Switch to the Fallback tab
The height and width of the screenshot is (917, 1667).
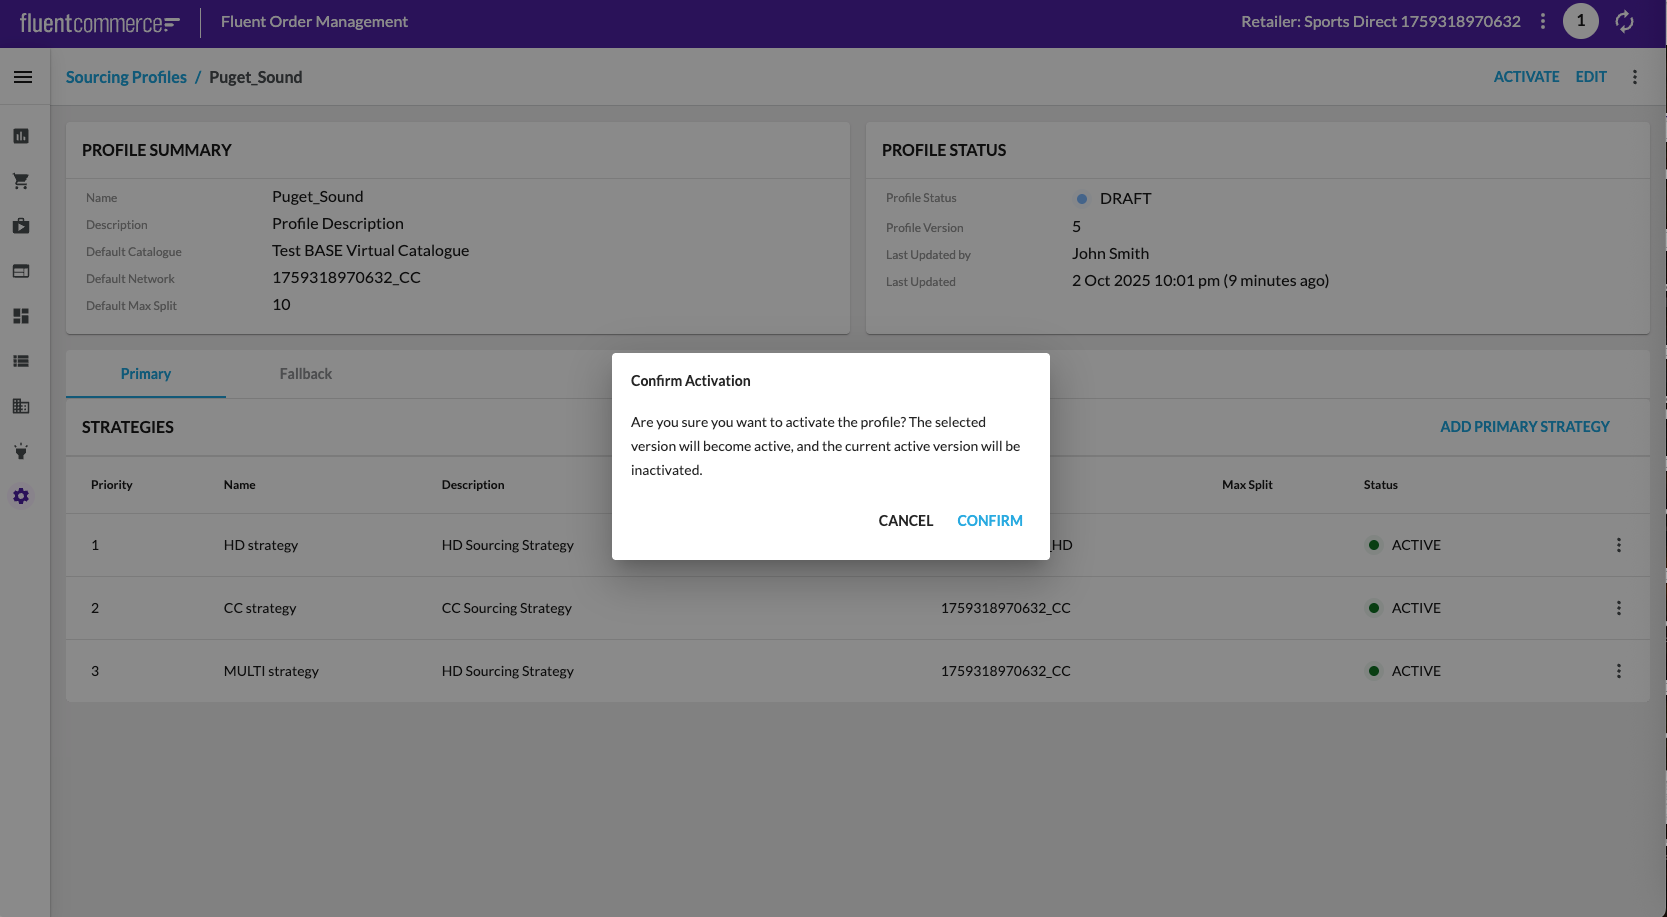pos(305,374)
